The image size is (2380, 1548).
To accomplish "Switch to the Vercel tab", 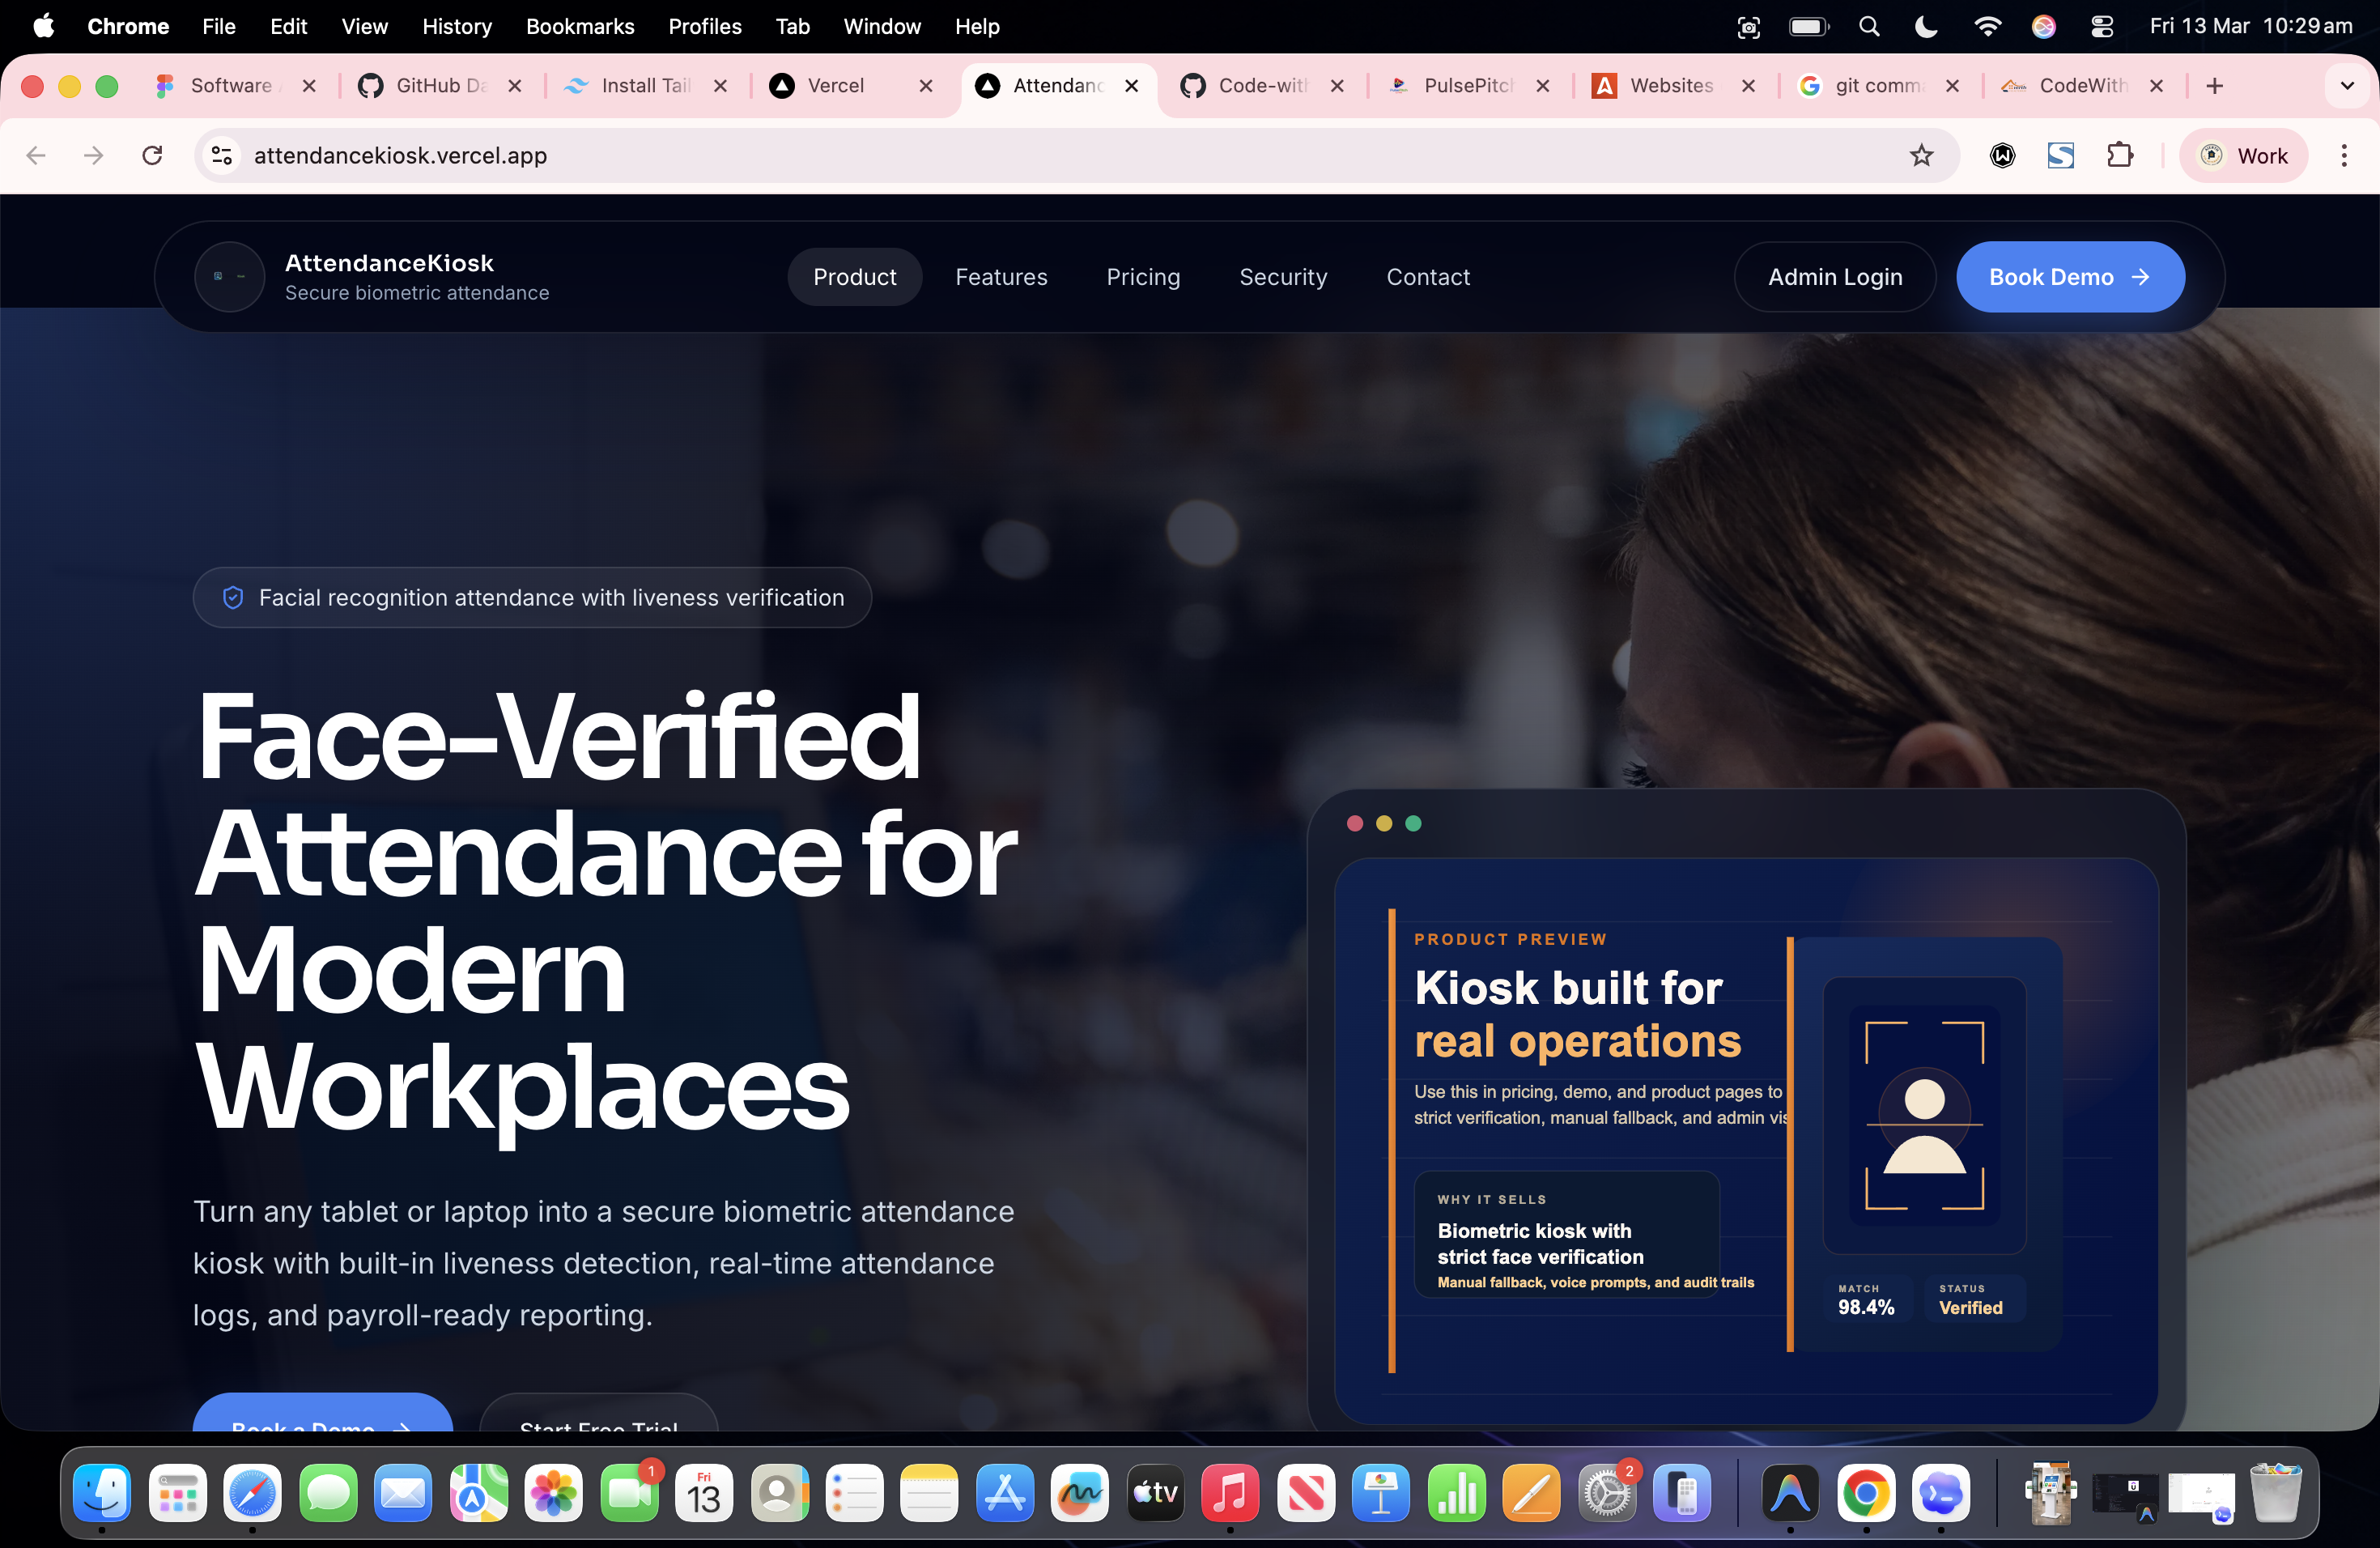I will pyautogui.click(x=834, y=86).
